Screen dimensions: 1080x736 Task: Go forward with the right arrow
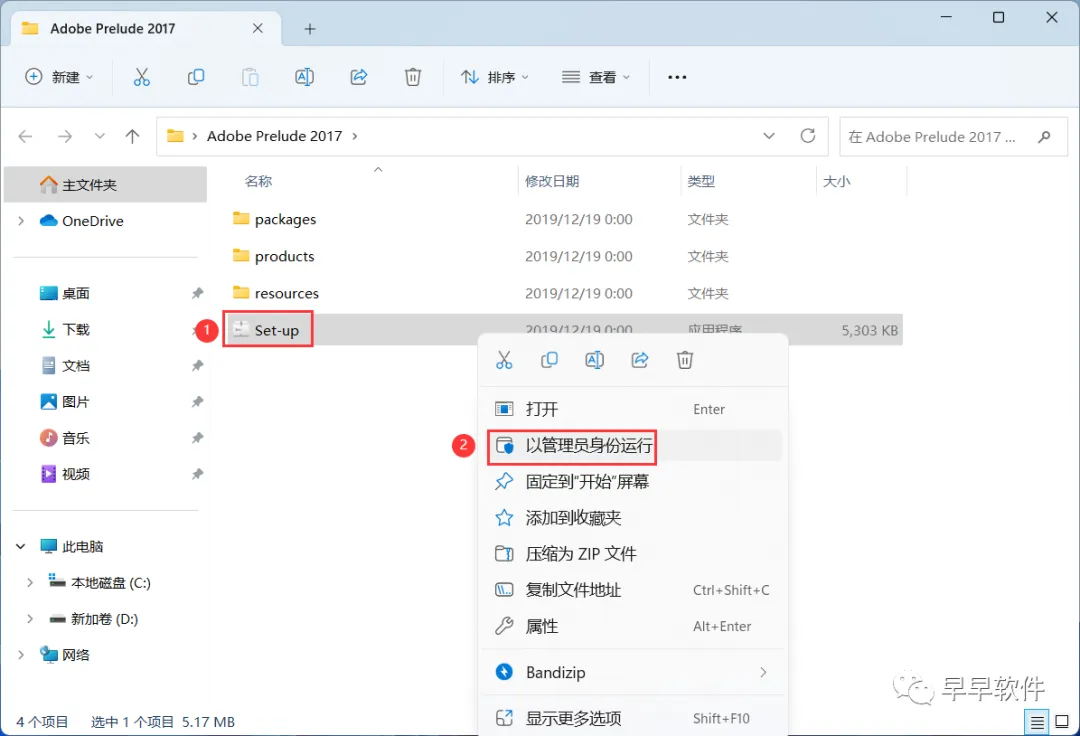coord(65,136)
